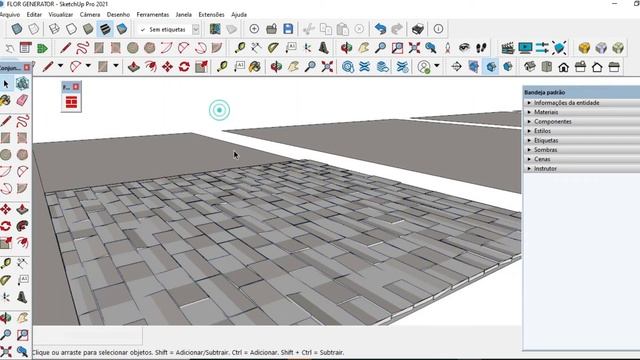Click the user account avatar icon
The width and height of the screenshot is (640, 360).
pos(424,67)
